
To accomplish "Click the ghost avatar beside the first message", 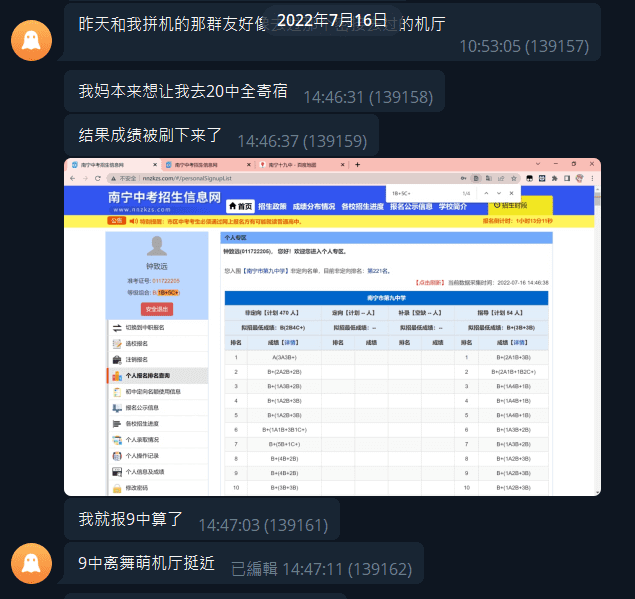I will pos(31,39).
